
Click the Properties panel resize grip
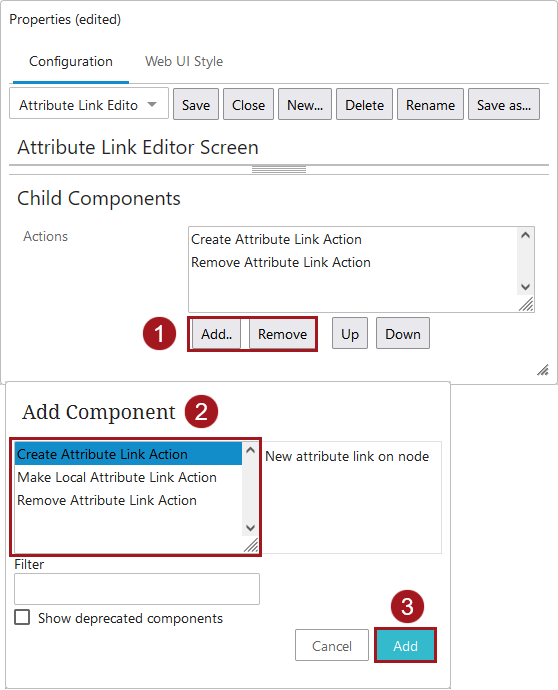(543, 370)
